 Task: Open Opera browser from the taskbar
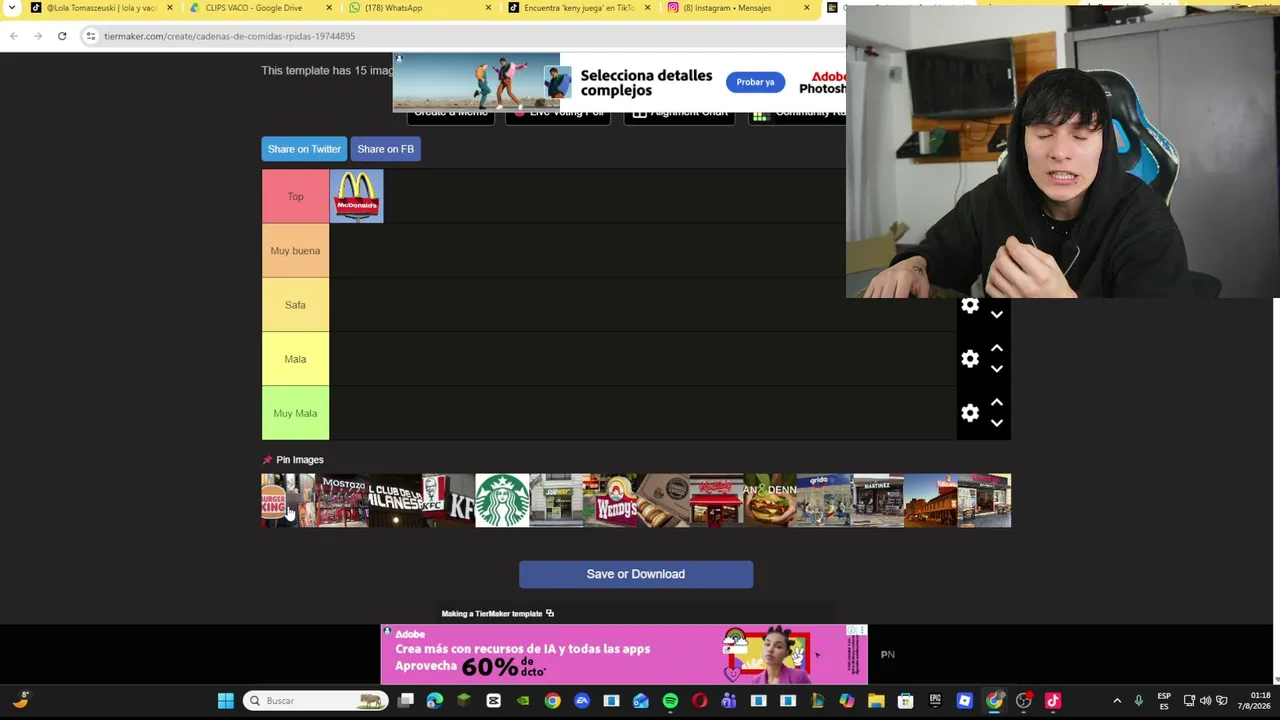pos(699,701)
